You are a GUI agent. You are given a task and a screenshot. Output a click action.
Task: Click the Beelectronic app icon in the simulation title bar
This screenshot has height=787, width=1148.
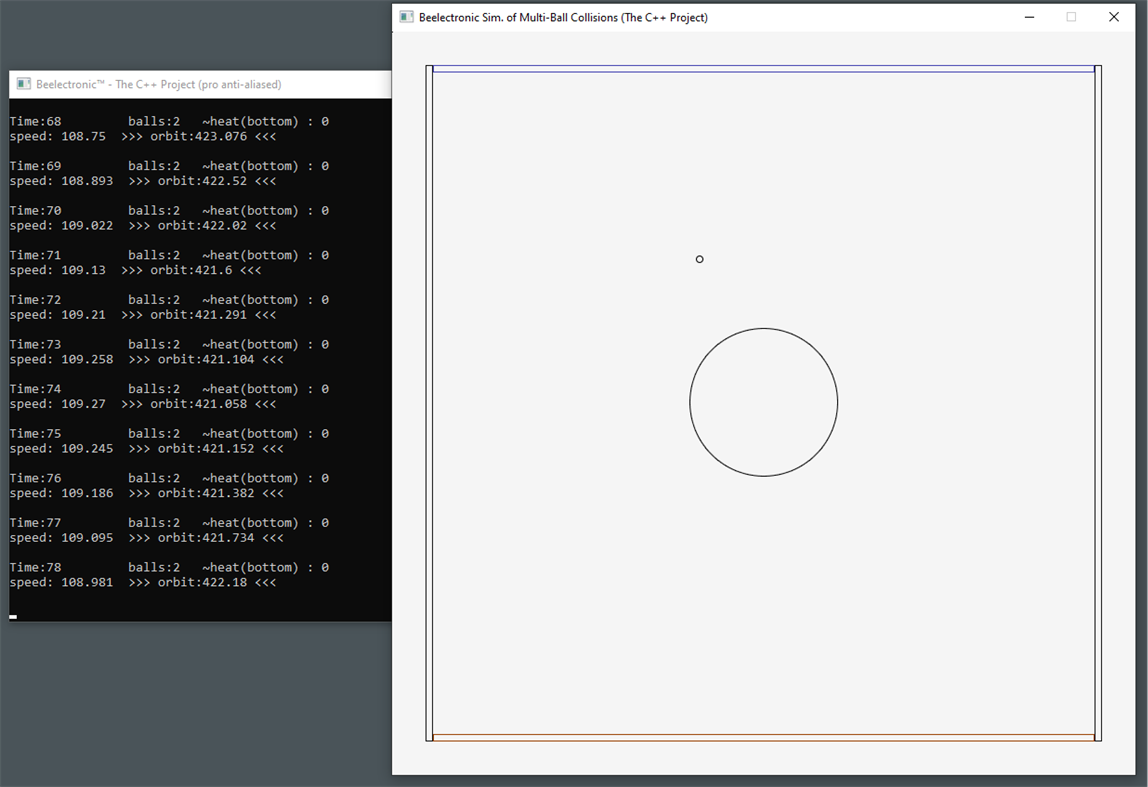406,17
